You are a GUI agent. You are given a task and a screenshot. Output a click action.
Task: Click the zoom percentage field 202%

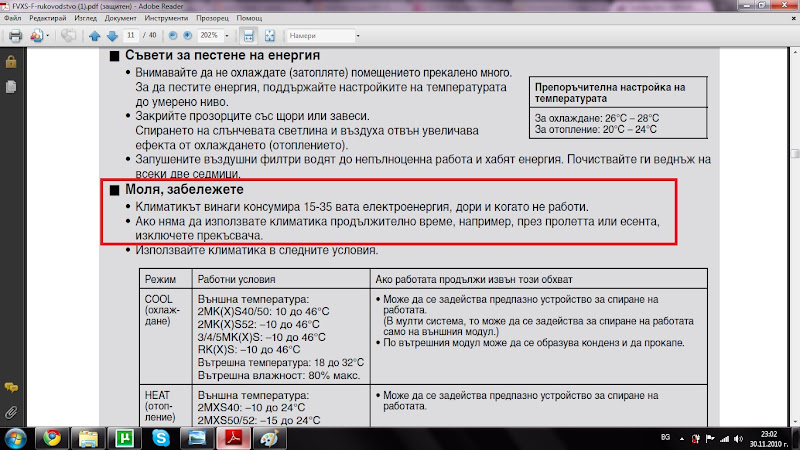[x=210, y=35]
